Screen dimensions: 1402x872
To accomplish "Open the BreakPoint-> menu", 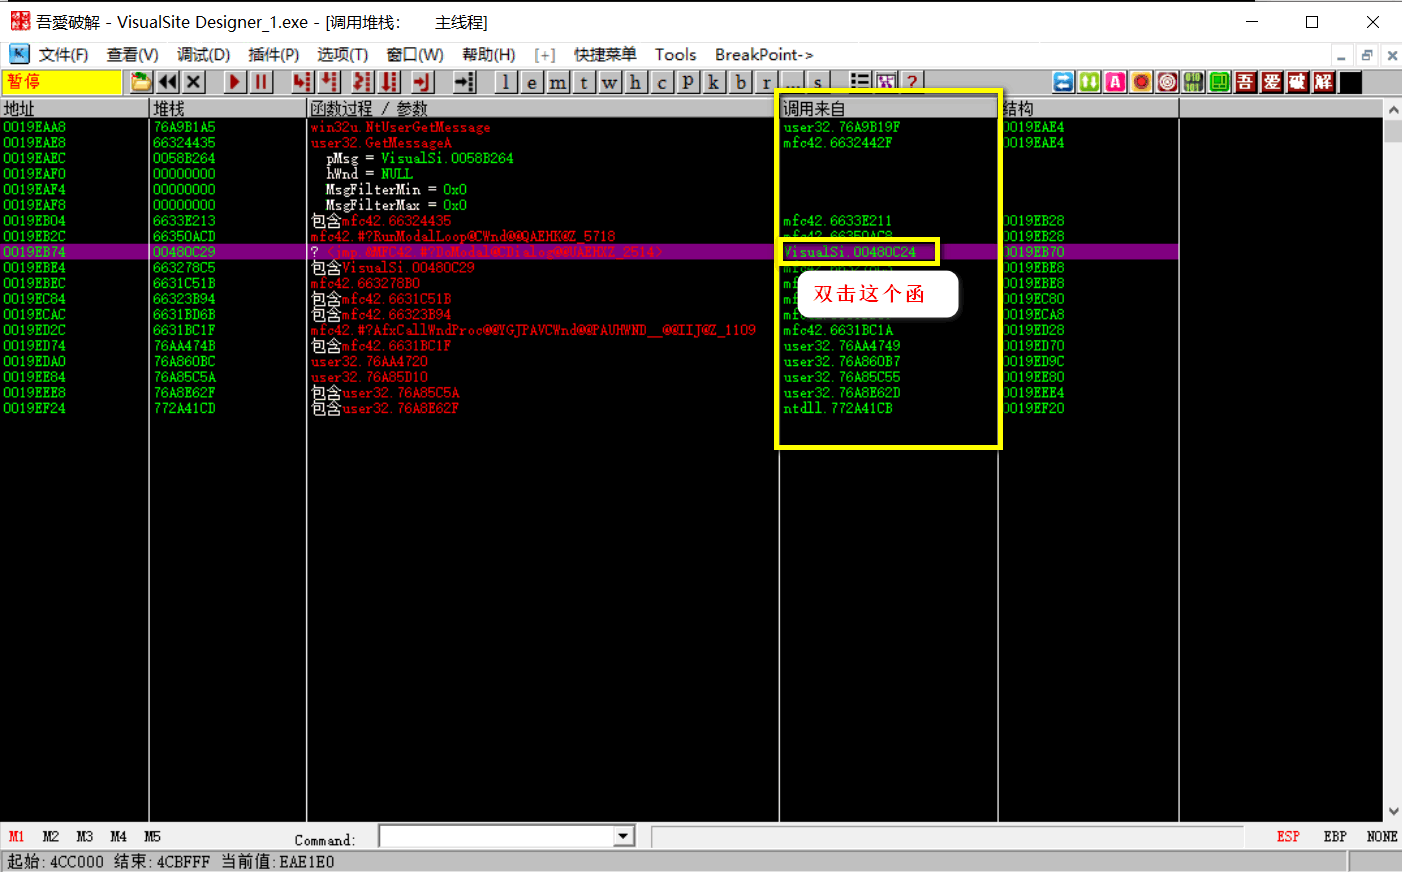I will tap(763, 55).
